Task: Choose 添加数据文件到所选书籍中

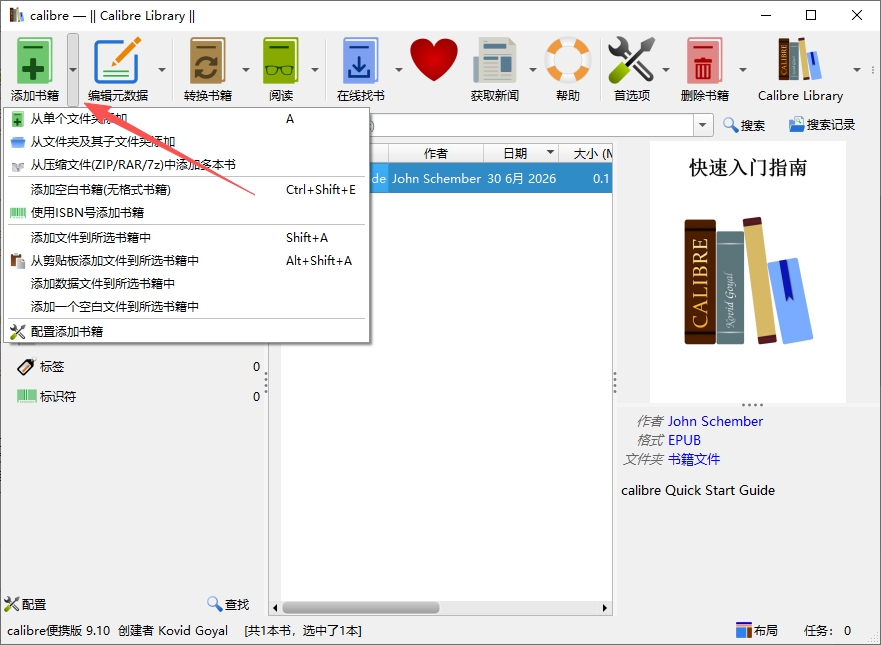Action: [x=187, y=284]
